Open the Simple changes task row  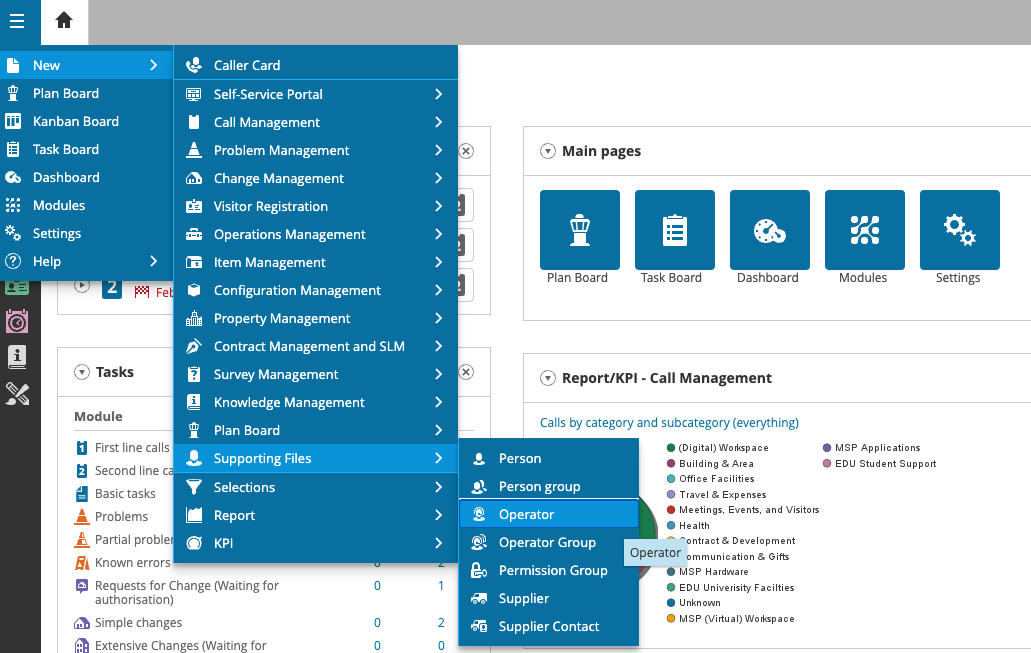(x=138, y=622)
